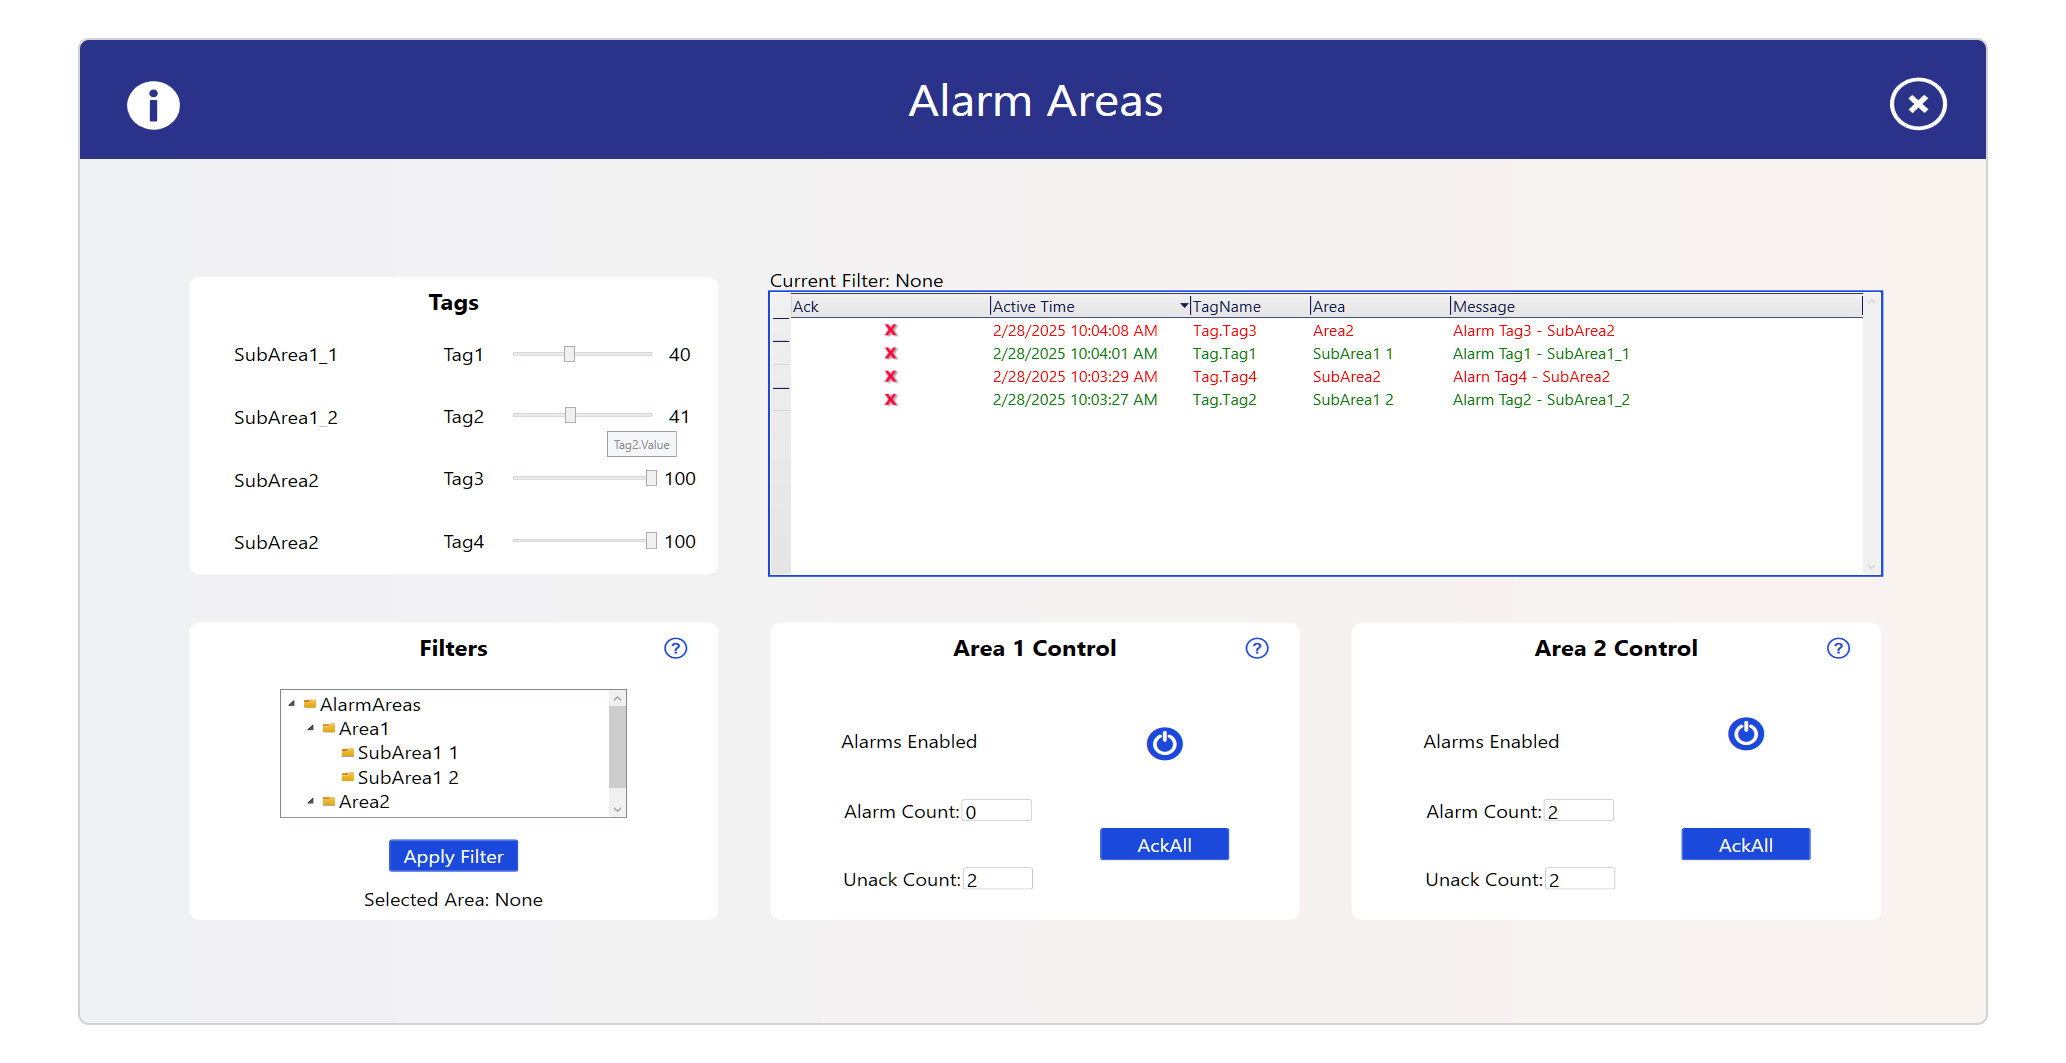Click red X ack icon for Tag.Tag2
The height and width of the screenshot is (1063, 2066).
pyautogui.click(x=890, y=399)
